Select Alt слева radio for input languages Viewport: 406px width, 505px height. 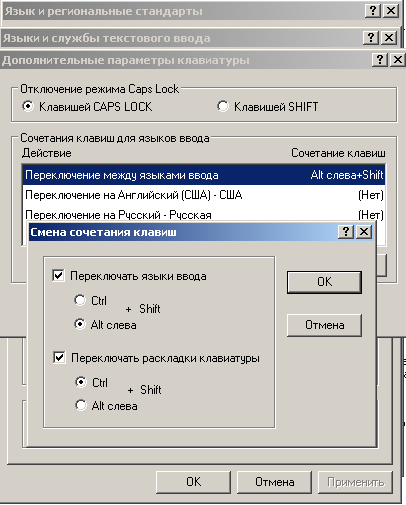tap(80, 324)
